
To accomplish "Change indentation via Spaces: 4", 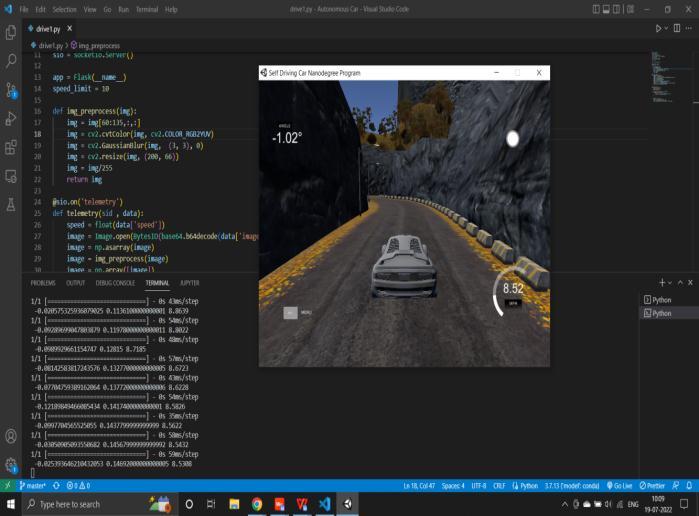I will click(x=453, y=486).
